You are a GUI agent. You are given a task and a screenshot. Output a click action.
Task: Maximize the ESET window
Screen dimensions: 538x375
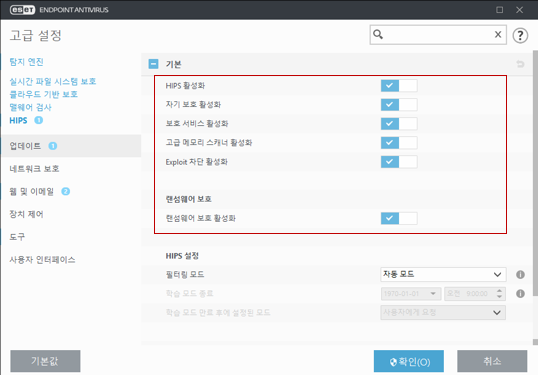pyautogui.click(x=500, y=10)
